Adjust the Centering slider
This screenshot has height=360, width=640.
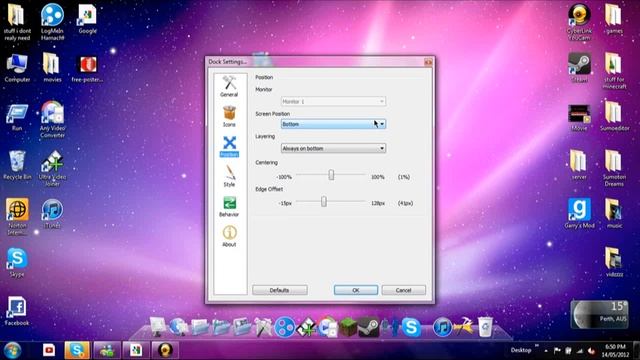(331, 175)
